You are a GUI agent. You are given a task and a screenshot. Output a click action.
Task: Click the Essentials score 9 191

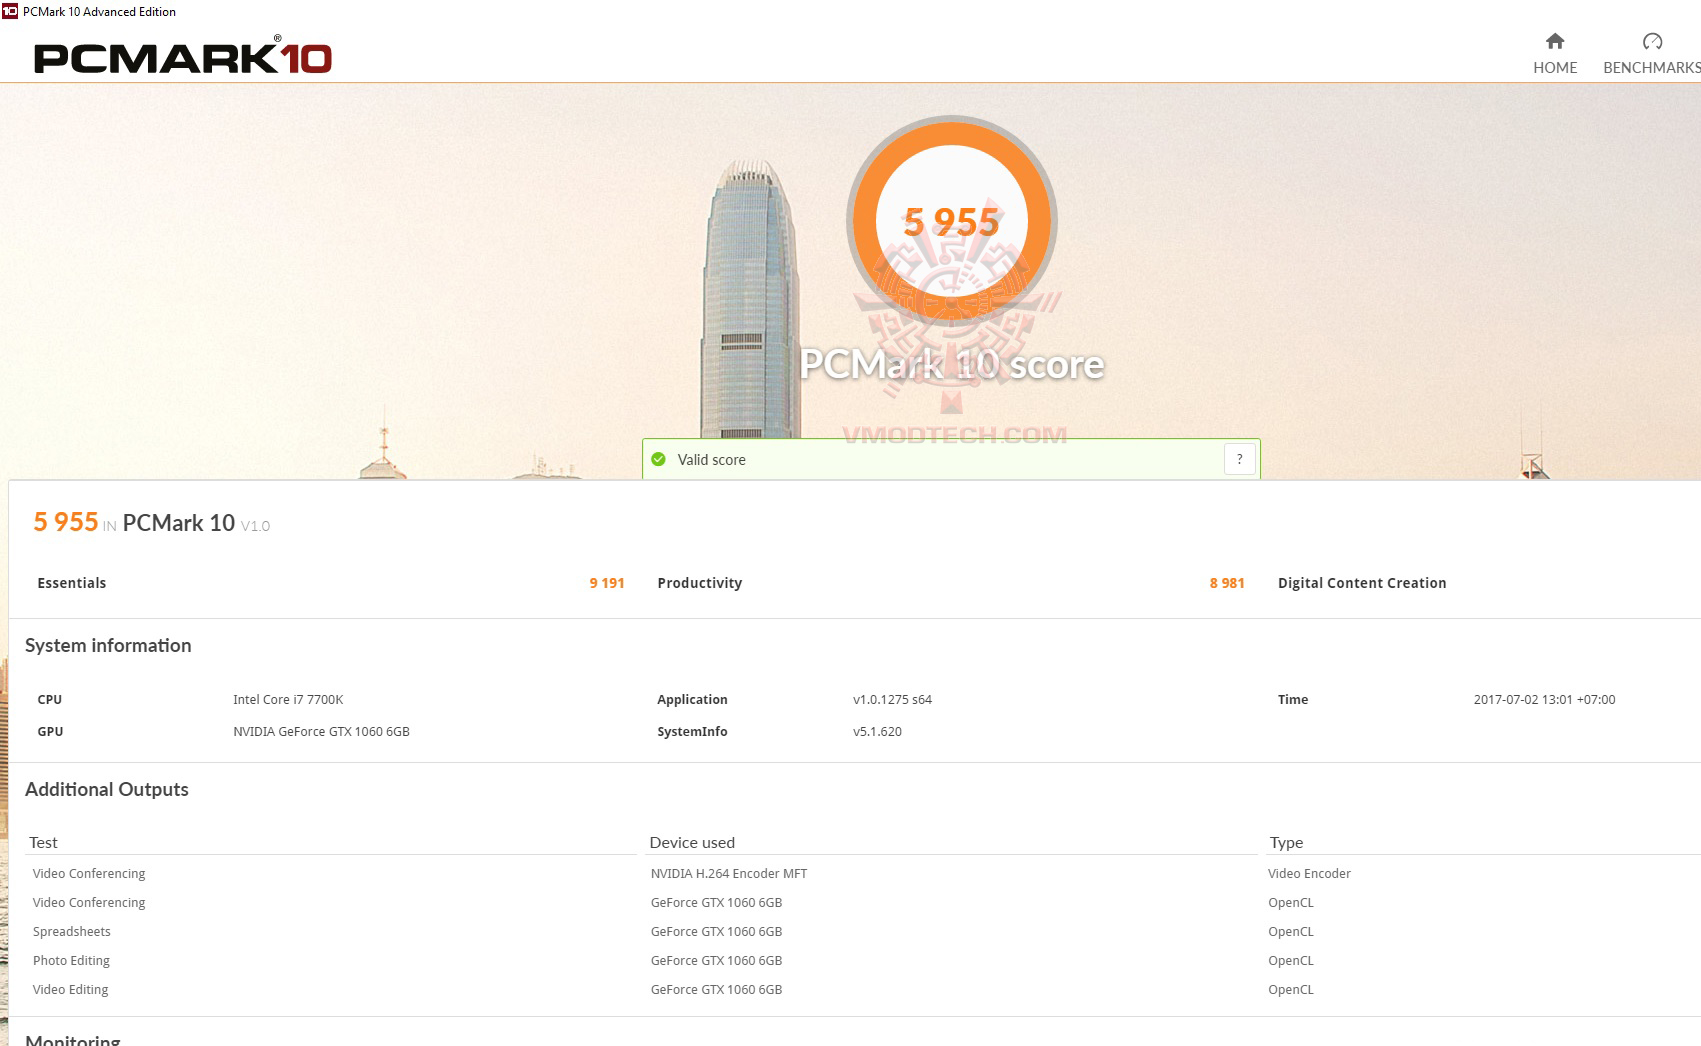(x=607, y=583)
